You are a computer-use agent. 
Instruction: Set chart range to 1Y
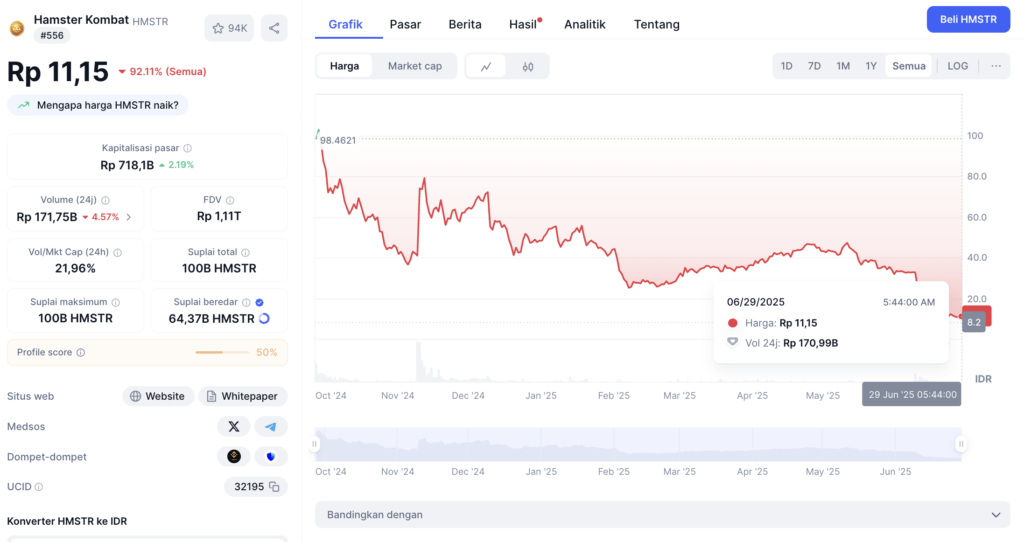871,66
